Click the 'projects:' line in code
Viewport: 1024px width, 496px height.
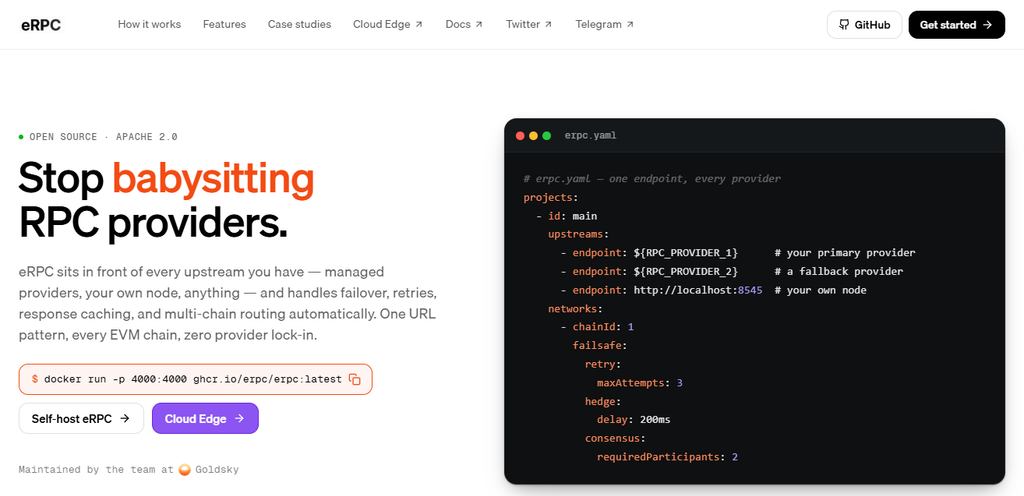point(551,197)
